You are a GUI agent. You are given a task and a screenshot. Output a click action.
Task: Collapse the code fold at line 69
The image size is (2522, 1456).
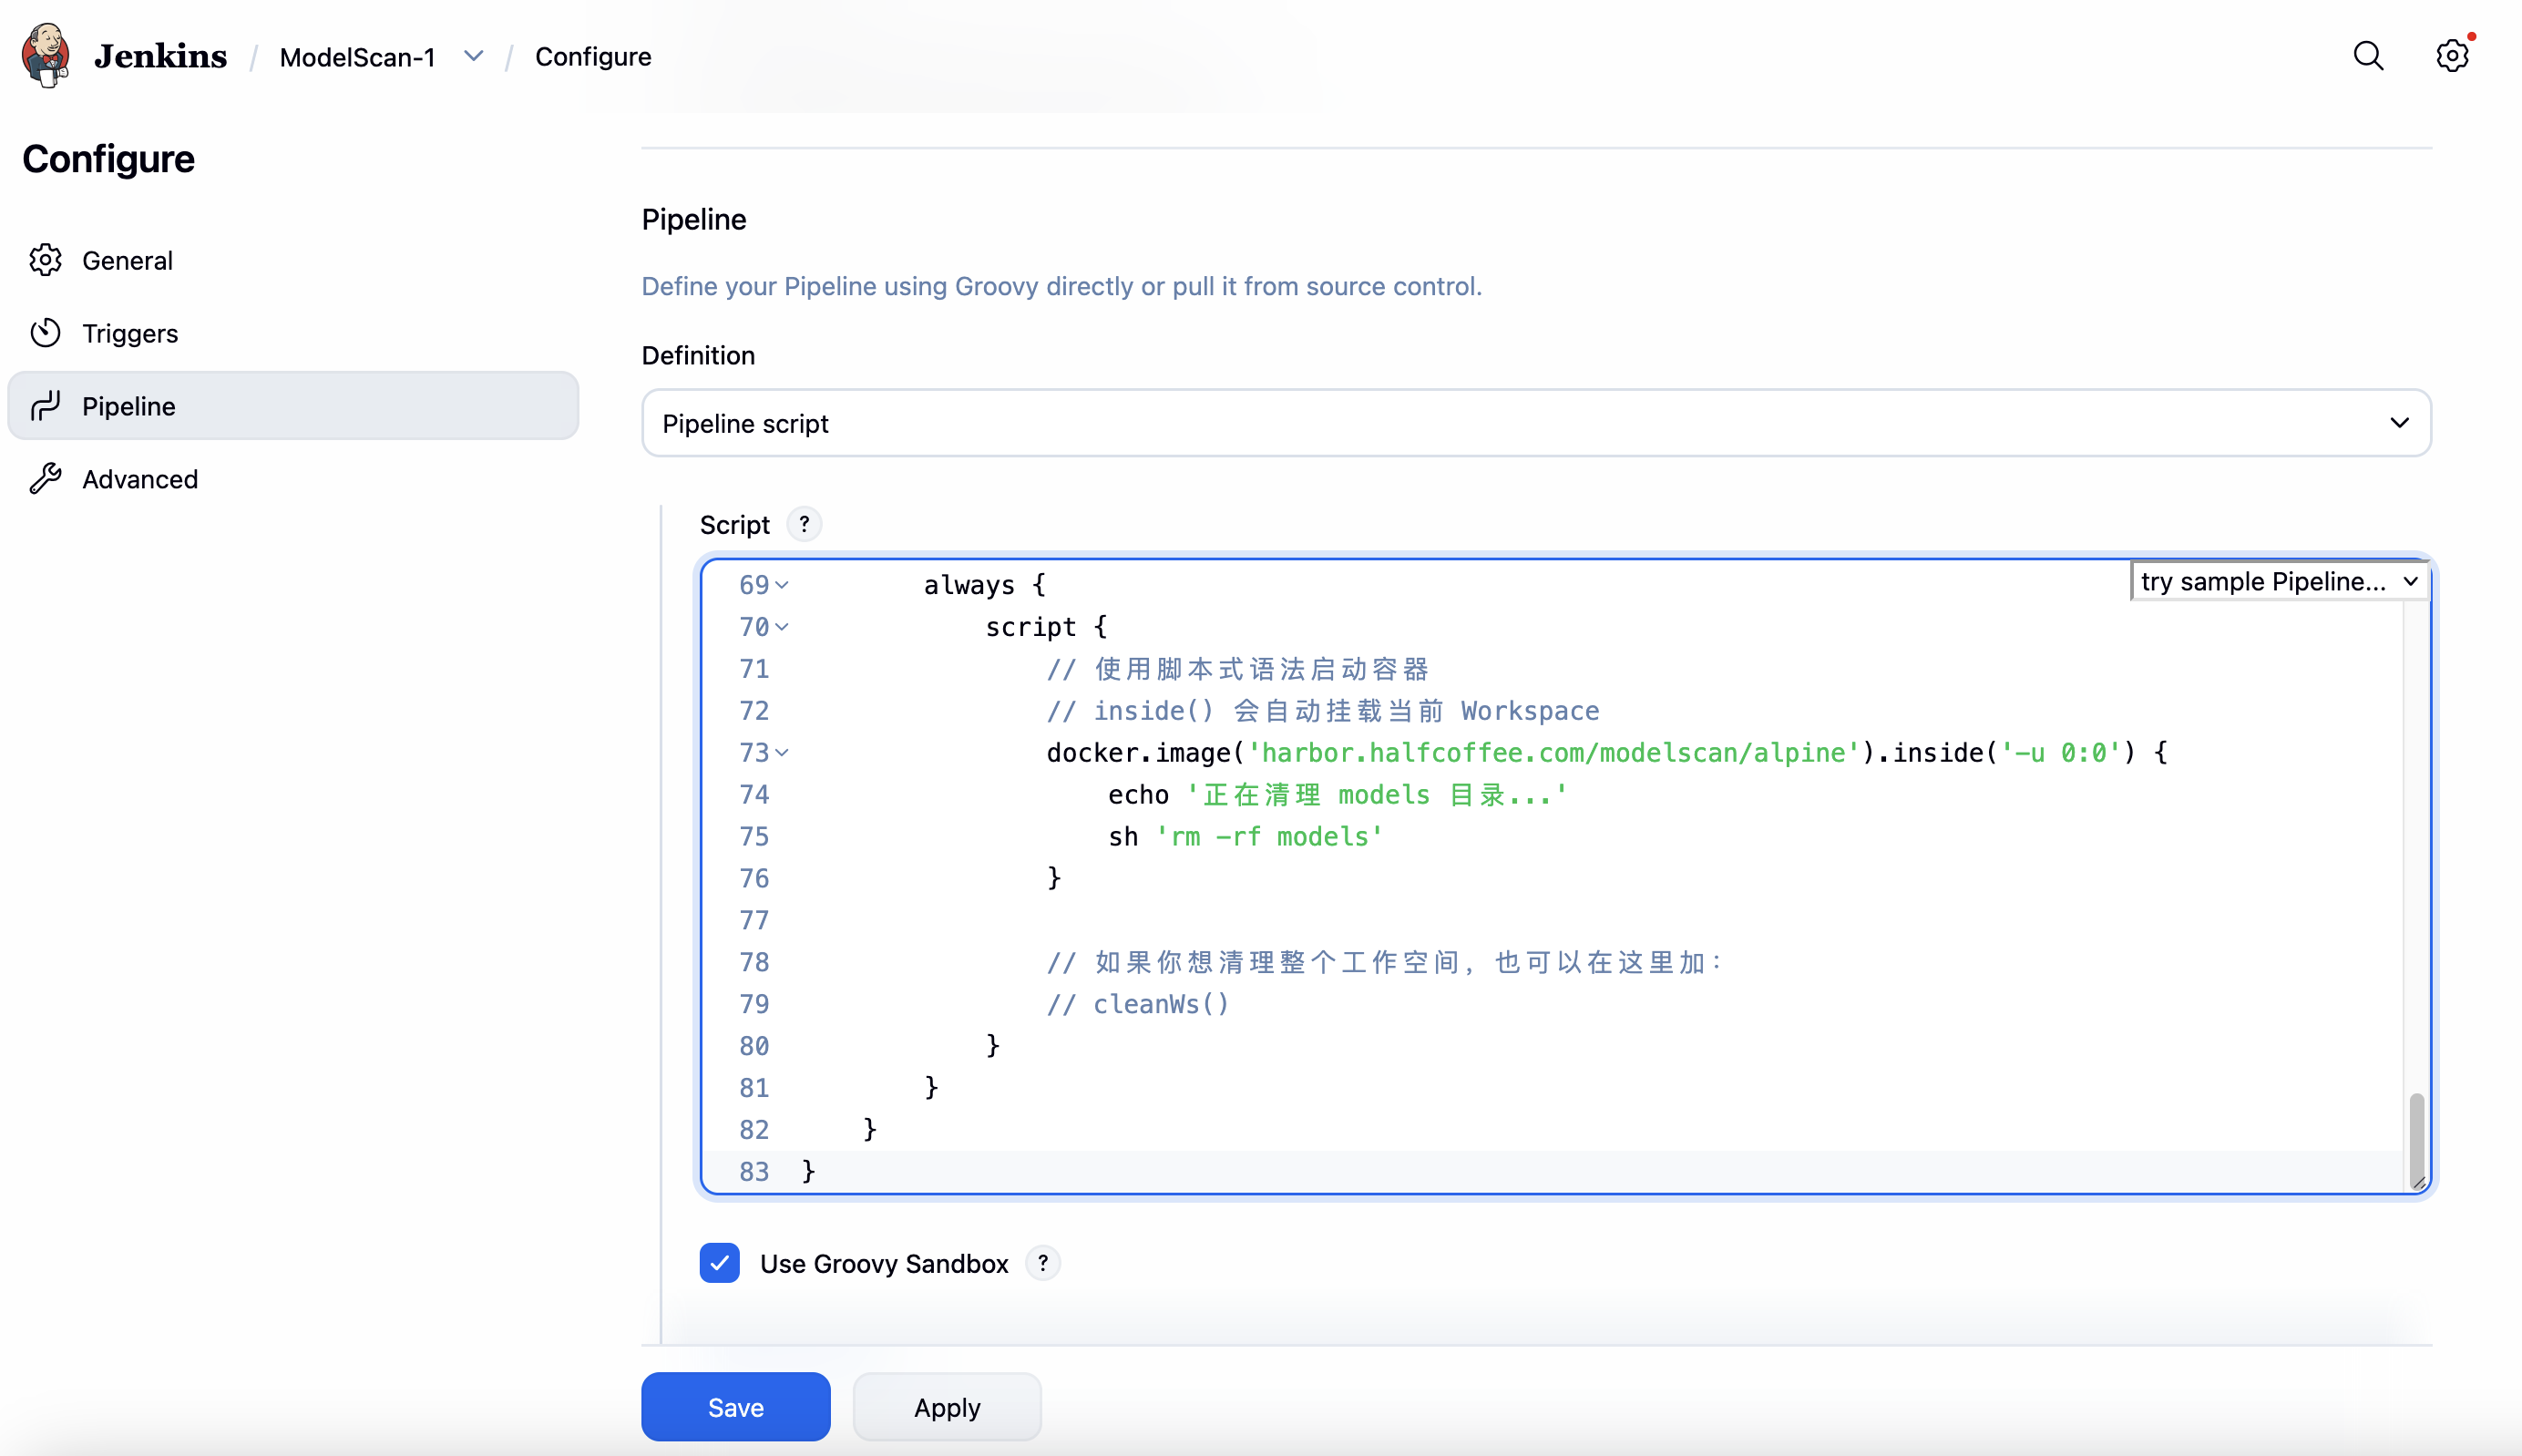click(x=782, y=585)
